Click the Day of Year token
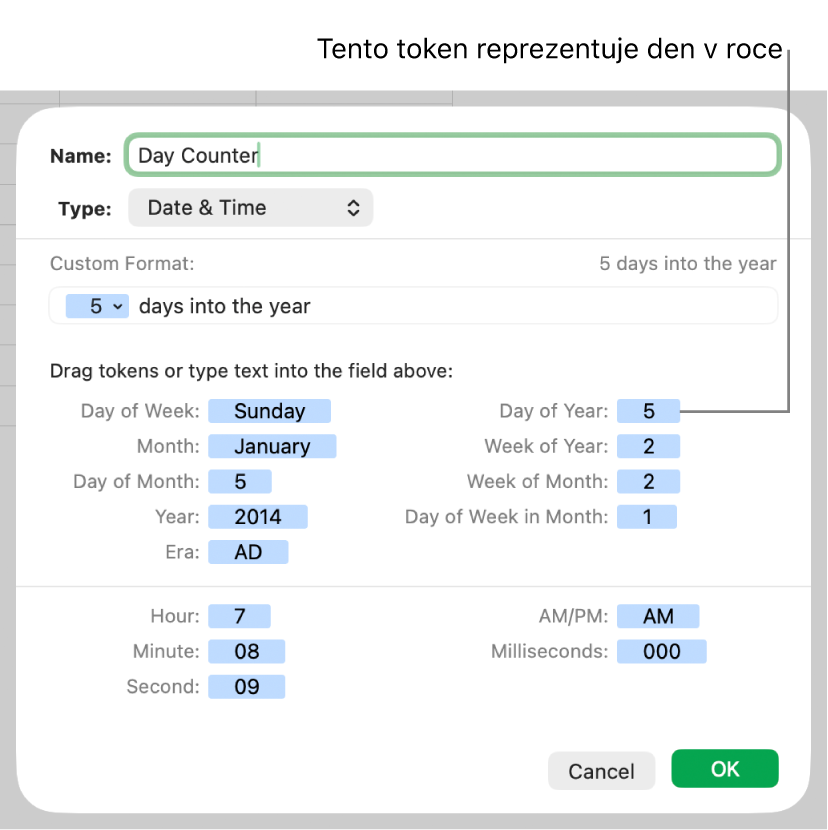This screenshot has width=828, height=830. click(648, 411)
